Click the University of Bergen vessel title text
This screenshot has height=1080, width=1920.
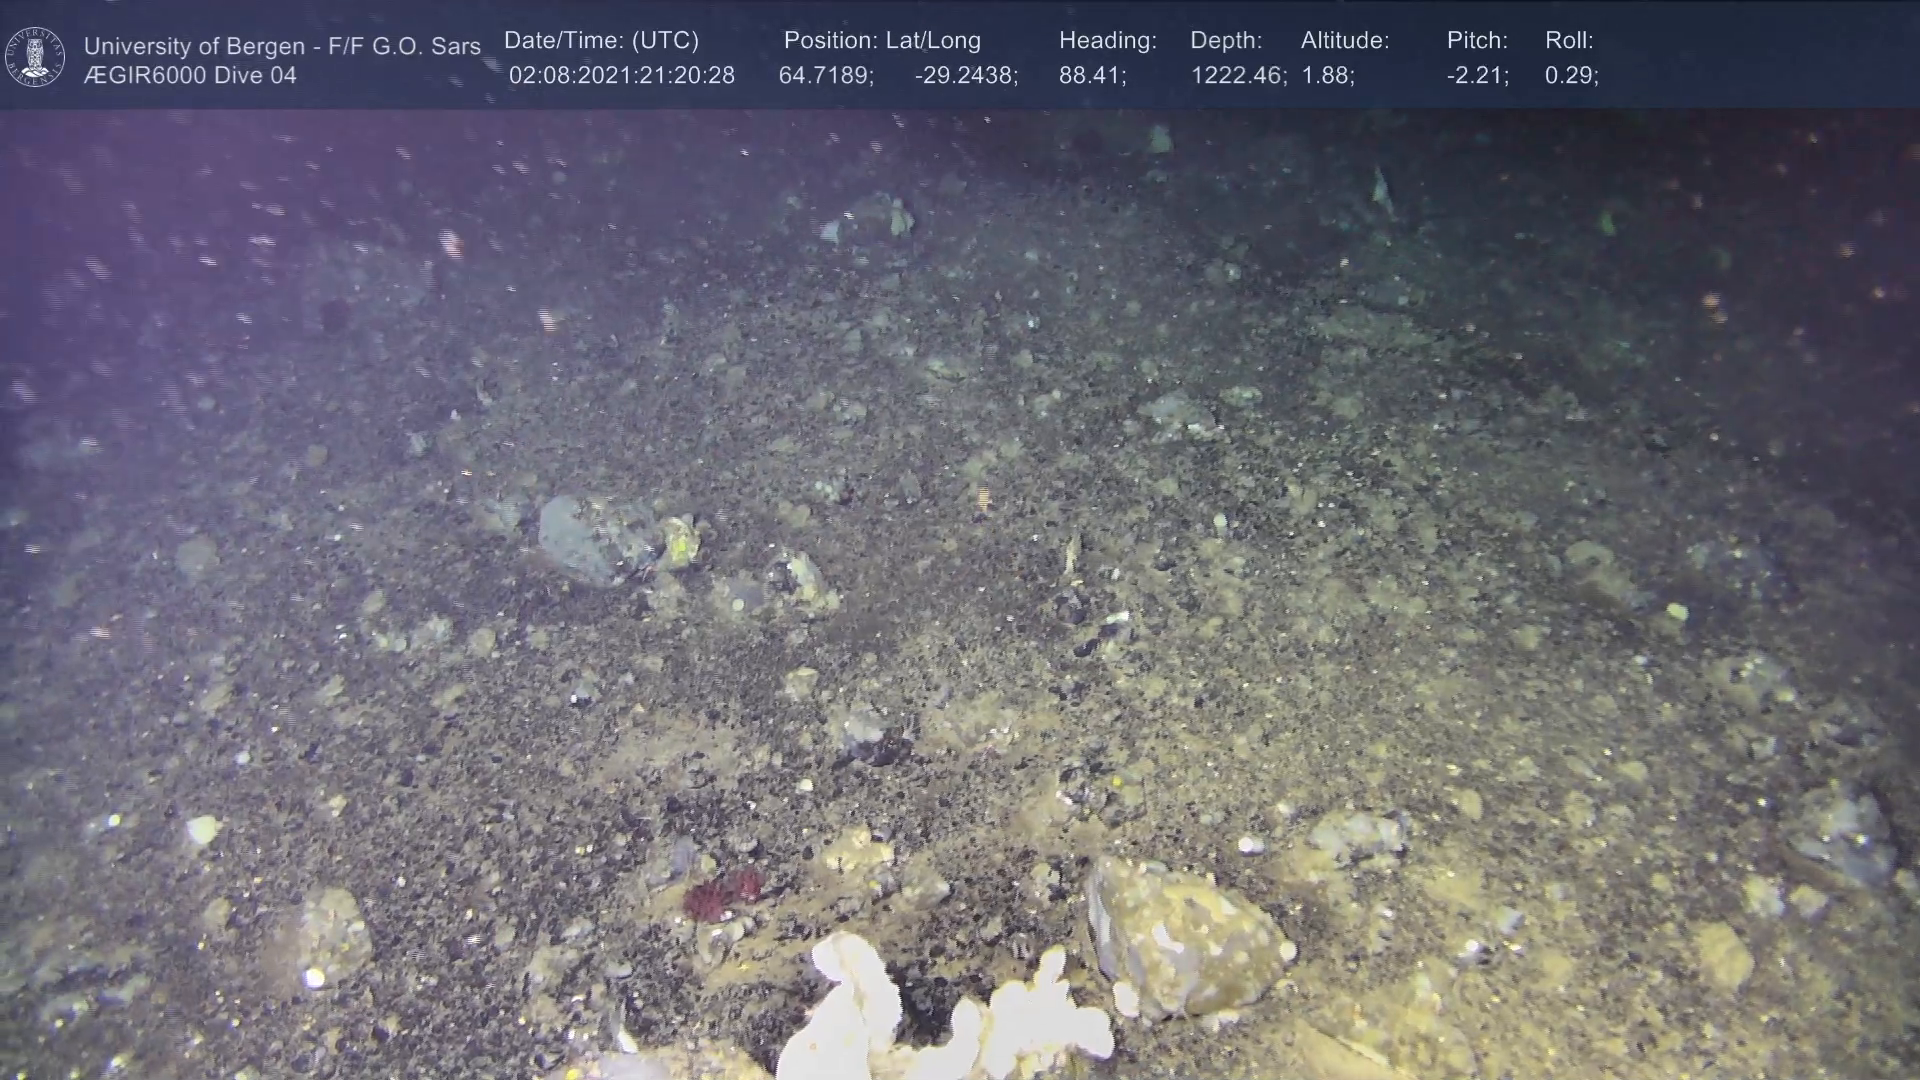pyautogui.click(x=282, y=46)
